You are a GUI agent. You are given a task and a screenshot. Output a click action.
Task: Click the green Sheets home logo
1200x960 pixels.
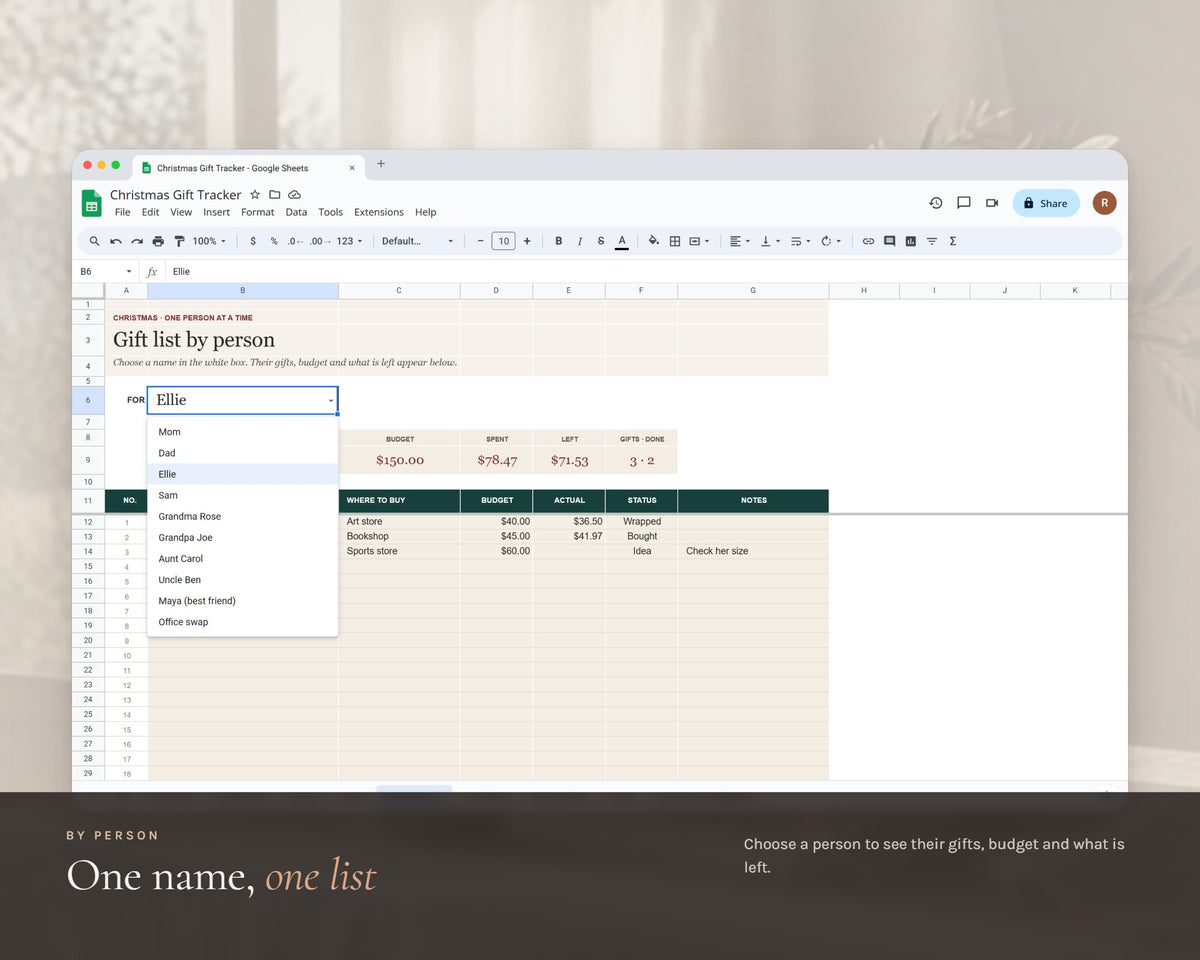point(92,203)
